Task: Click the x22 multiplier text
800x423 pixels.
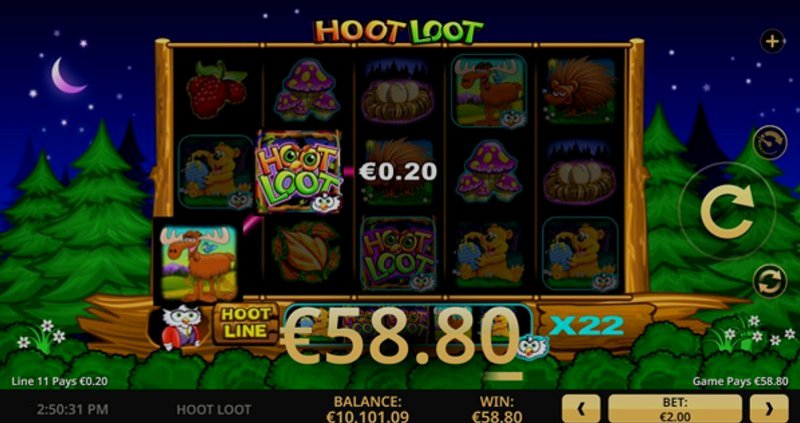Action: click(586, 326)
